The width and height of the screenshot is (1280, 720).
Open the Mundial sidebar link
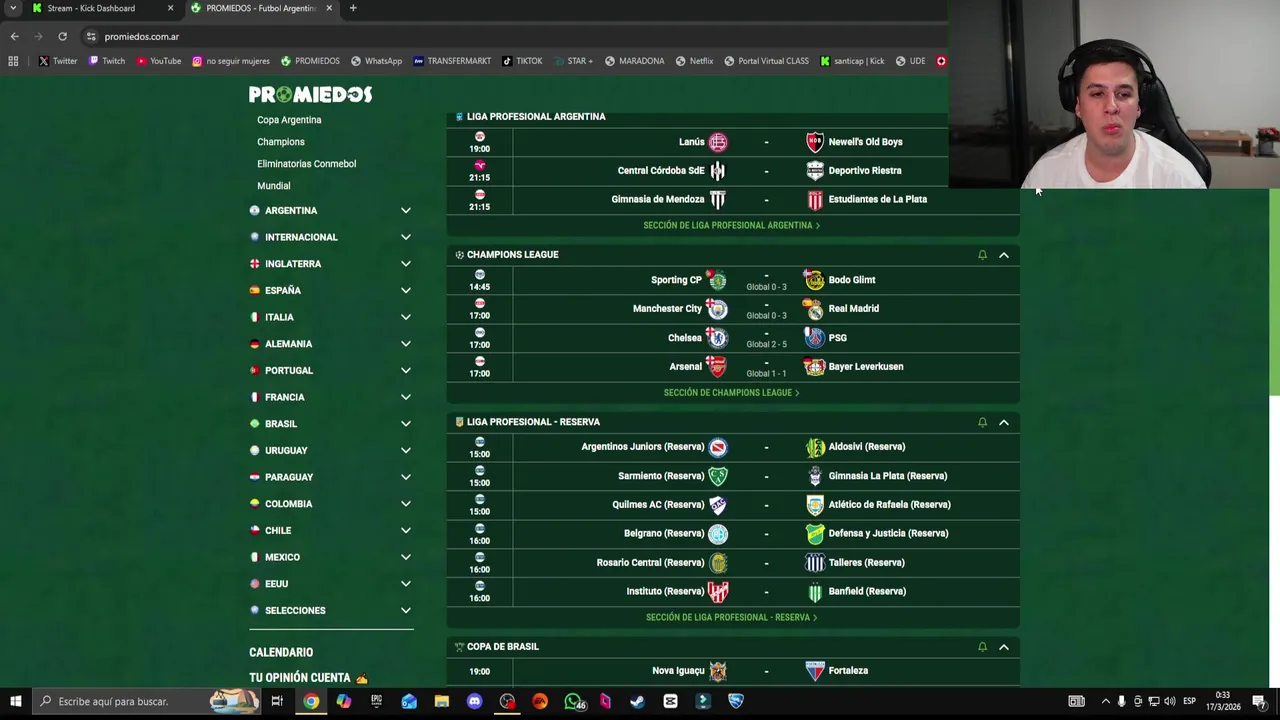[274, 186]
